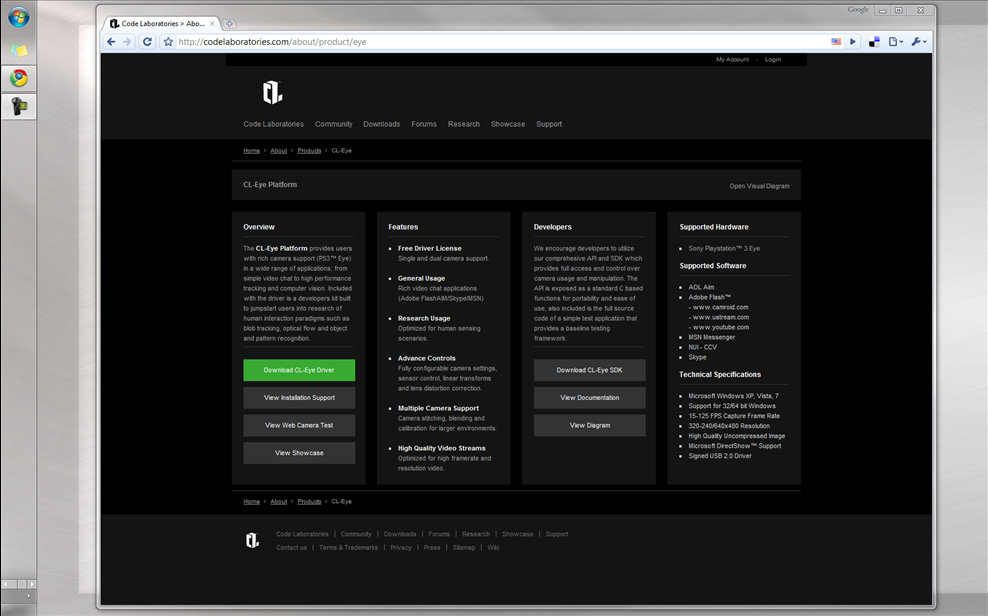
Task: Click Signed USB 2.0 Driver specification
Action: (720, 456)
